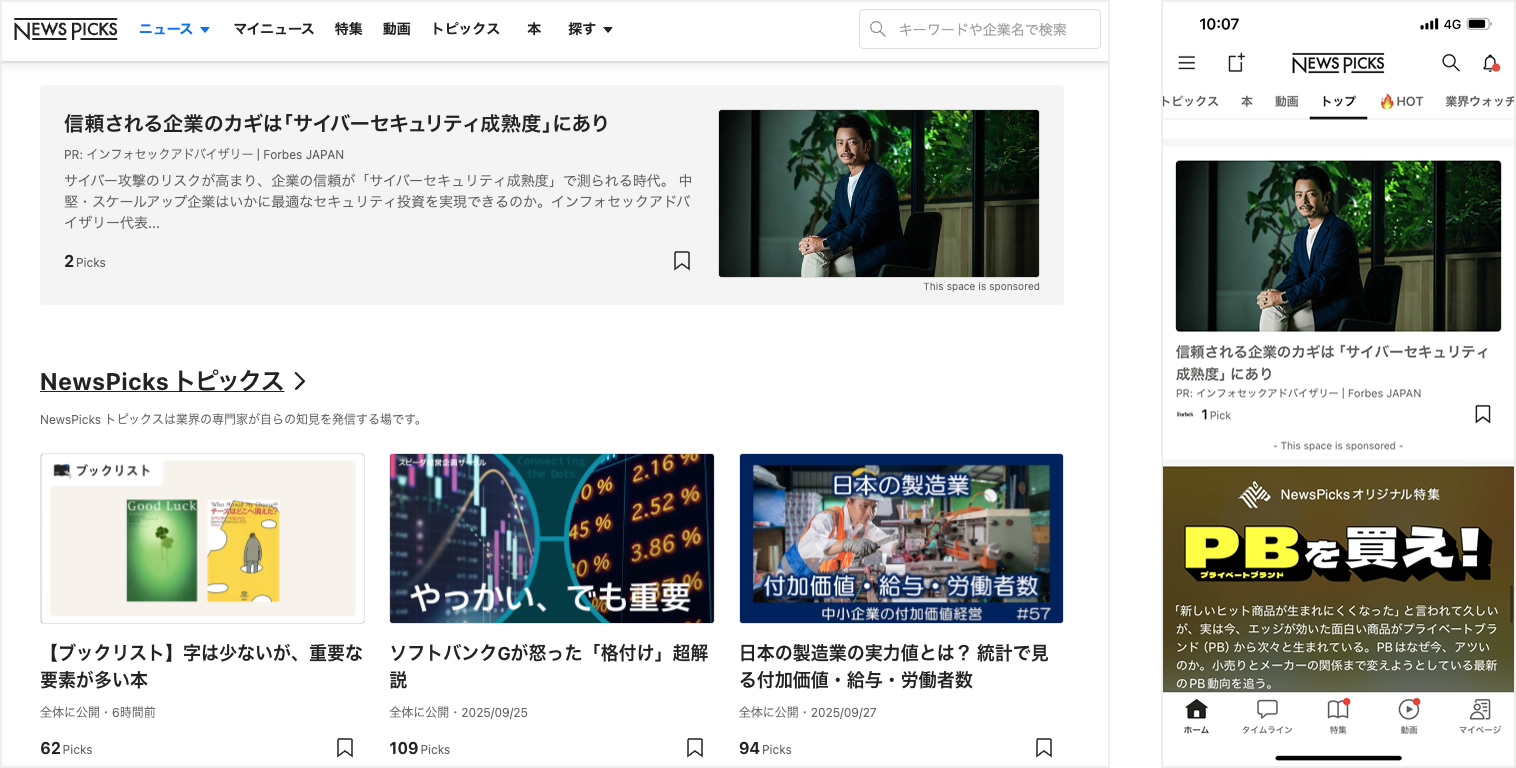Image resolution: width=1516 pixels, height=768 pixels.
Task: Bookmark the ソフトバンクG 格付け article
Action: pyautogui.click(x=695, y=748)
